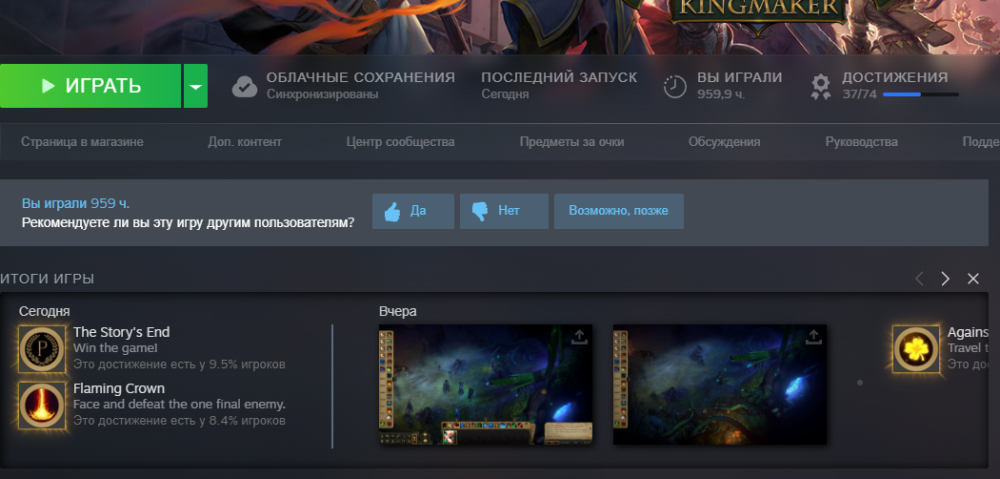Click the ВЫ ИГРАЛИ label
Viewport: 1000px width, 479px height.
740,77
